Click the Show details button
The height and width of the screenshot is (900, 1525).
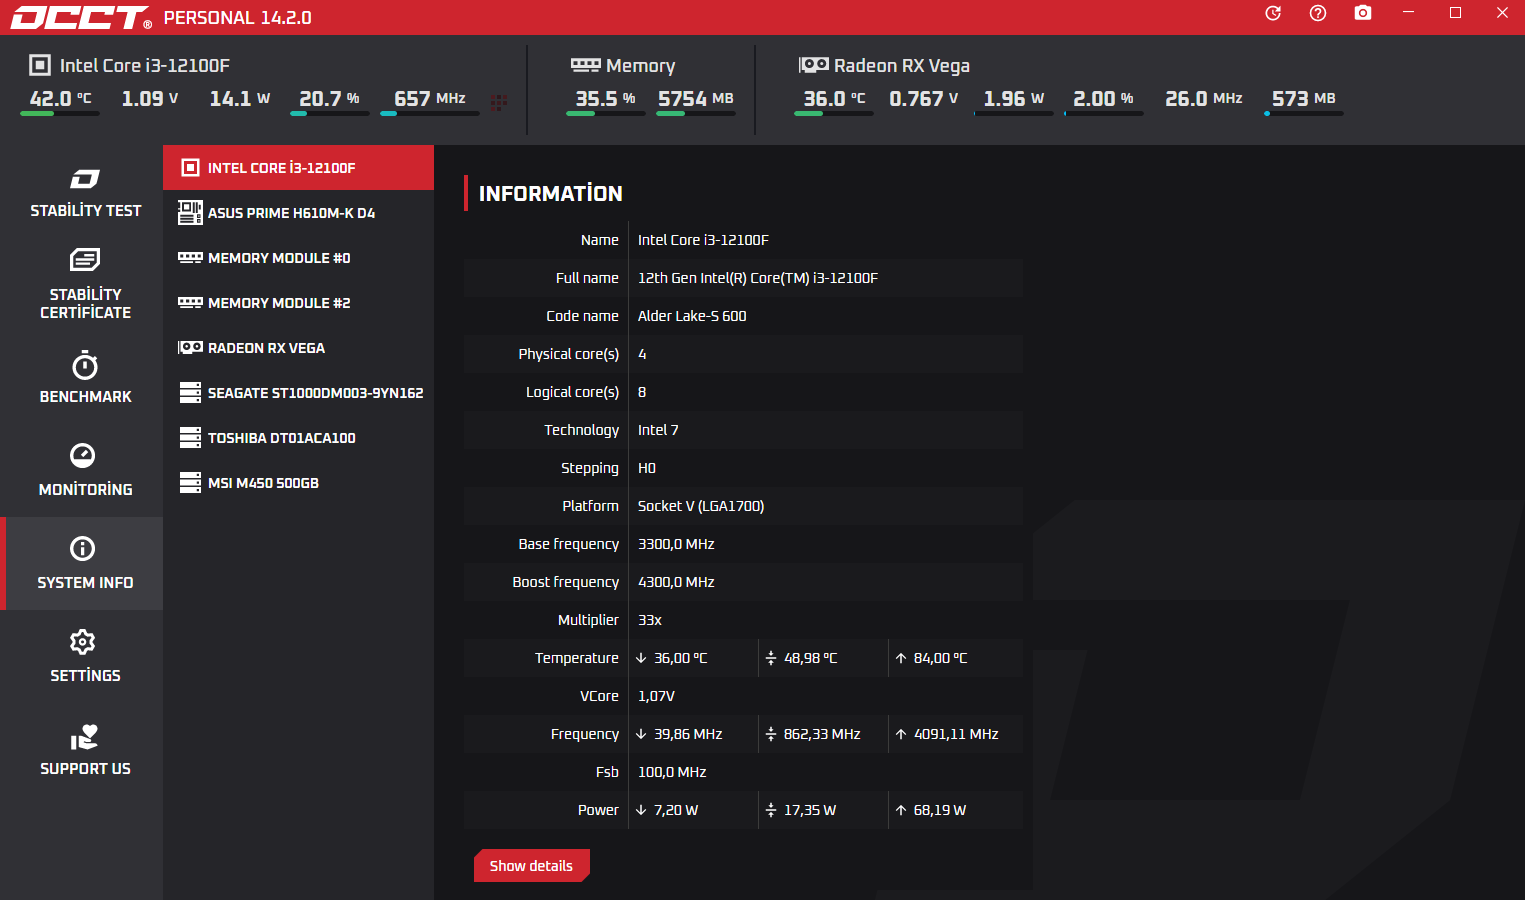coord(531,865)
